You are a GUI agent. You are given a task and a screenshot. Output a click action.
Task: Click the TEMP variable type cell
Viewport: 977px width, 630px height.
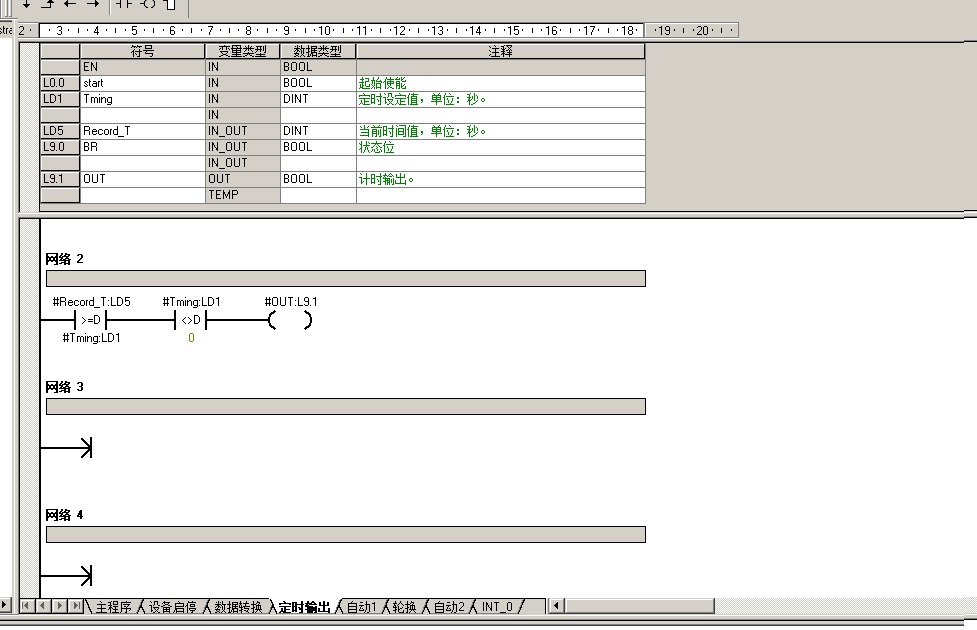click(x=242, y=195)
